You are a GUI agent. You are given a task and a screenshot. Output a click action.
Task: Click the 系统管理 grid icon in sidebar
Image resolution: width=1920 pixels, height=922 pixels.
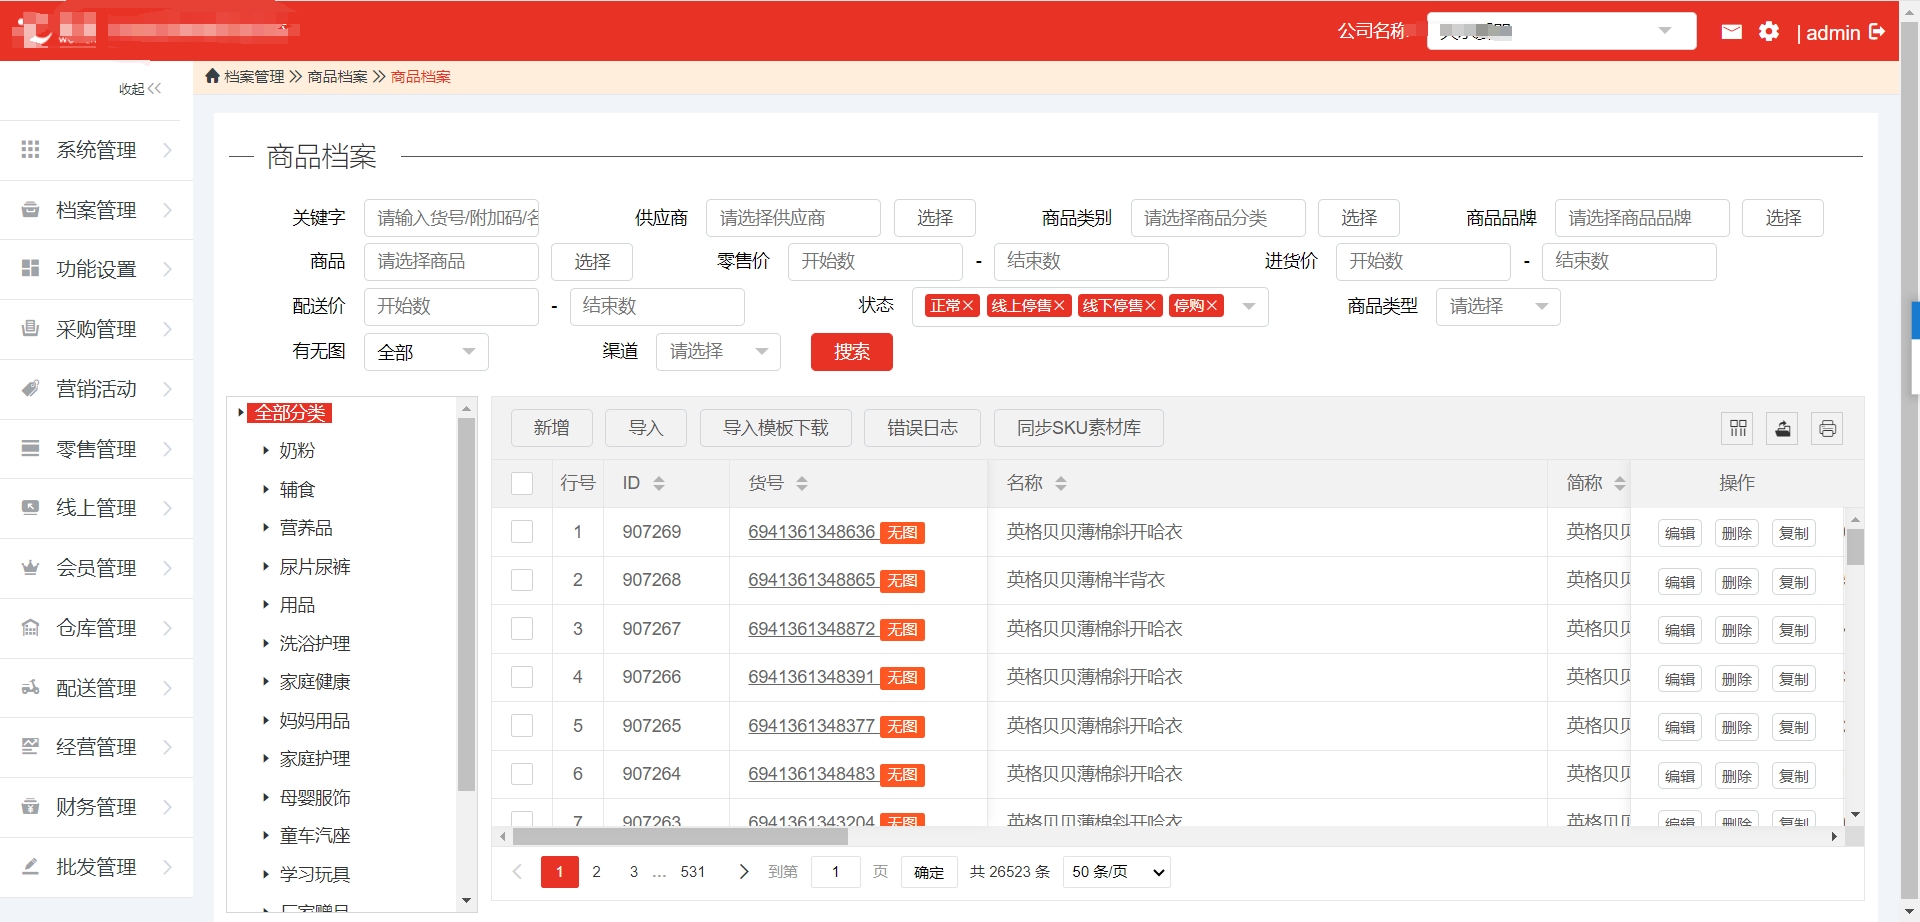pos(30,149)
